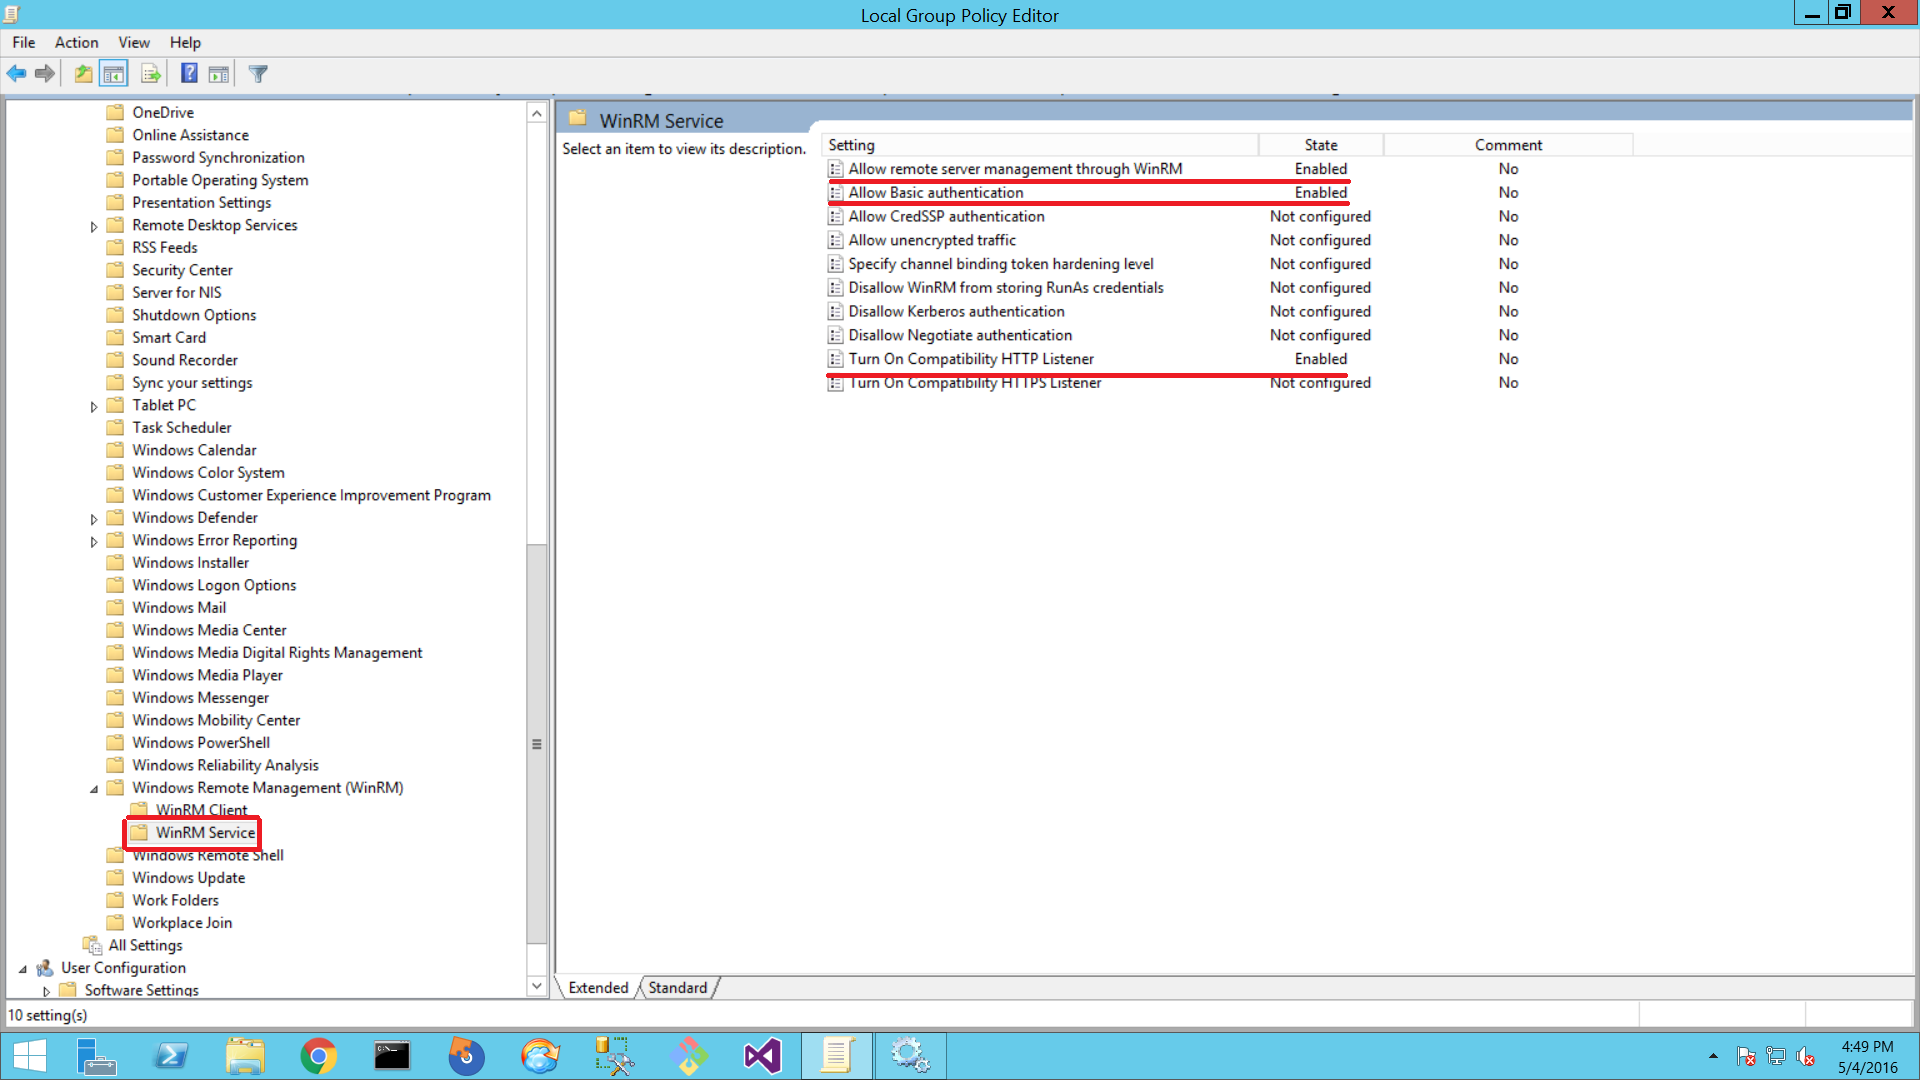Open PowerShell from the taskbar
Screen dimensions: 1920x1080
171,1056
